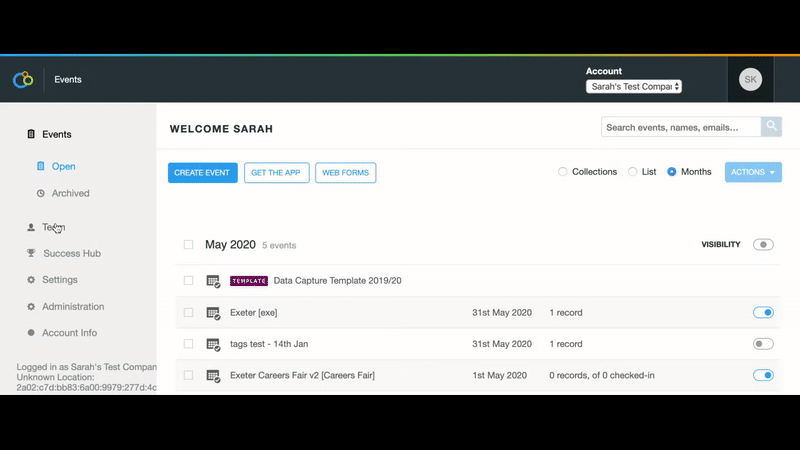The height and width of the screenshot is (450, 800).
Task: Tick the May 2020 group checkbox
Action: [188, 244]
